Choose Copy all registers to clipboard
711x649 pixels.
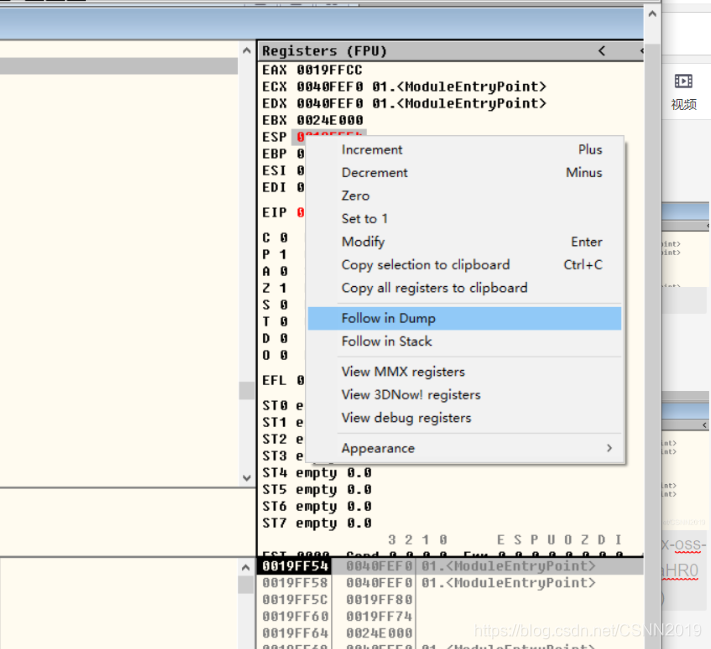(x=464, y=288)
